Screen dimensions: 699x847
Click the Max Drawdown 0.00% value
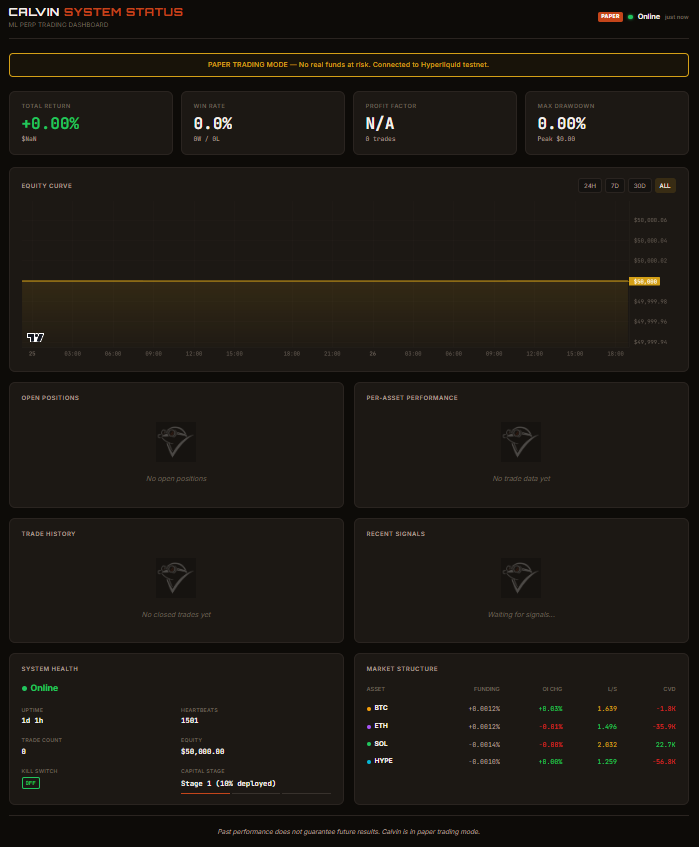click(x=562, y=124)
